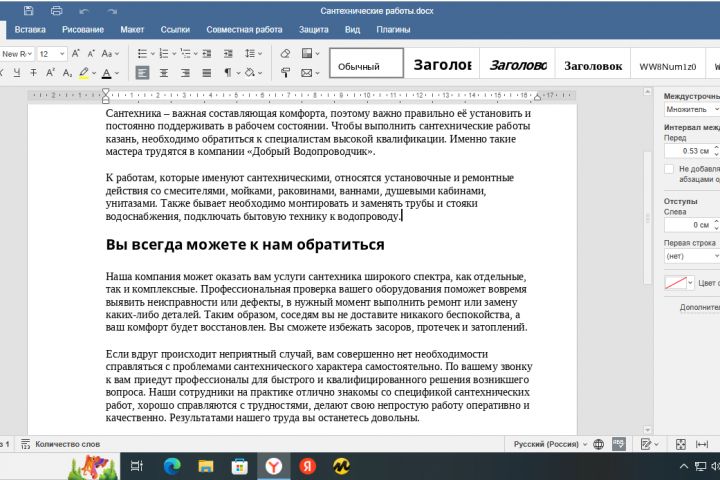This screenshot has width=720, height=480.
Task: Switch to the Ссылки tab
Action: tap(175, 29)
